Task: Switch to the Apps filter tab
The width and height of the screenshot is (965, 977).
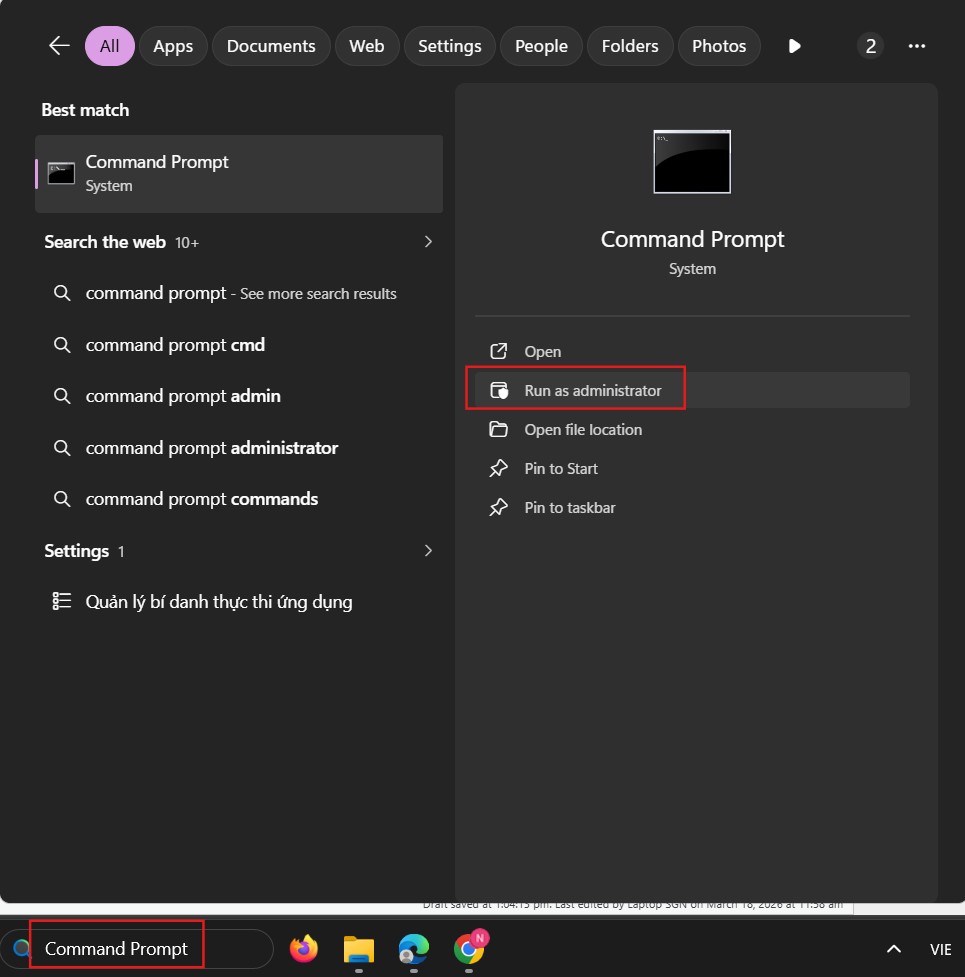Action: point(173,46)
